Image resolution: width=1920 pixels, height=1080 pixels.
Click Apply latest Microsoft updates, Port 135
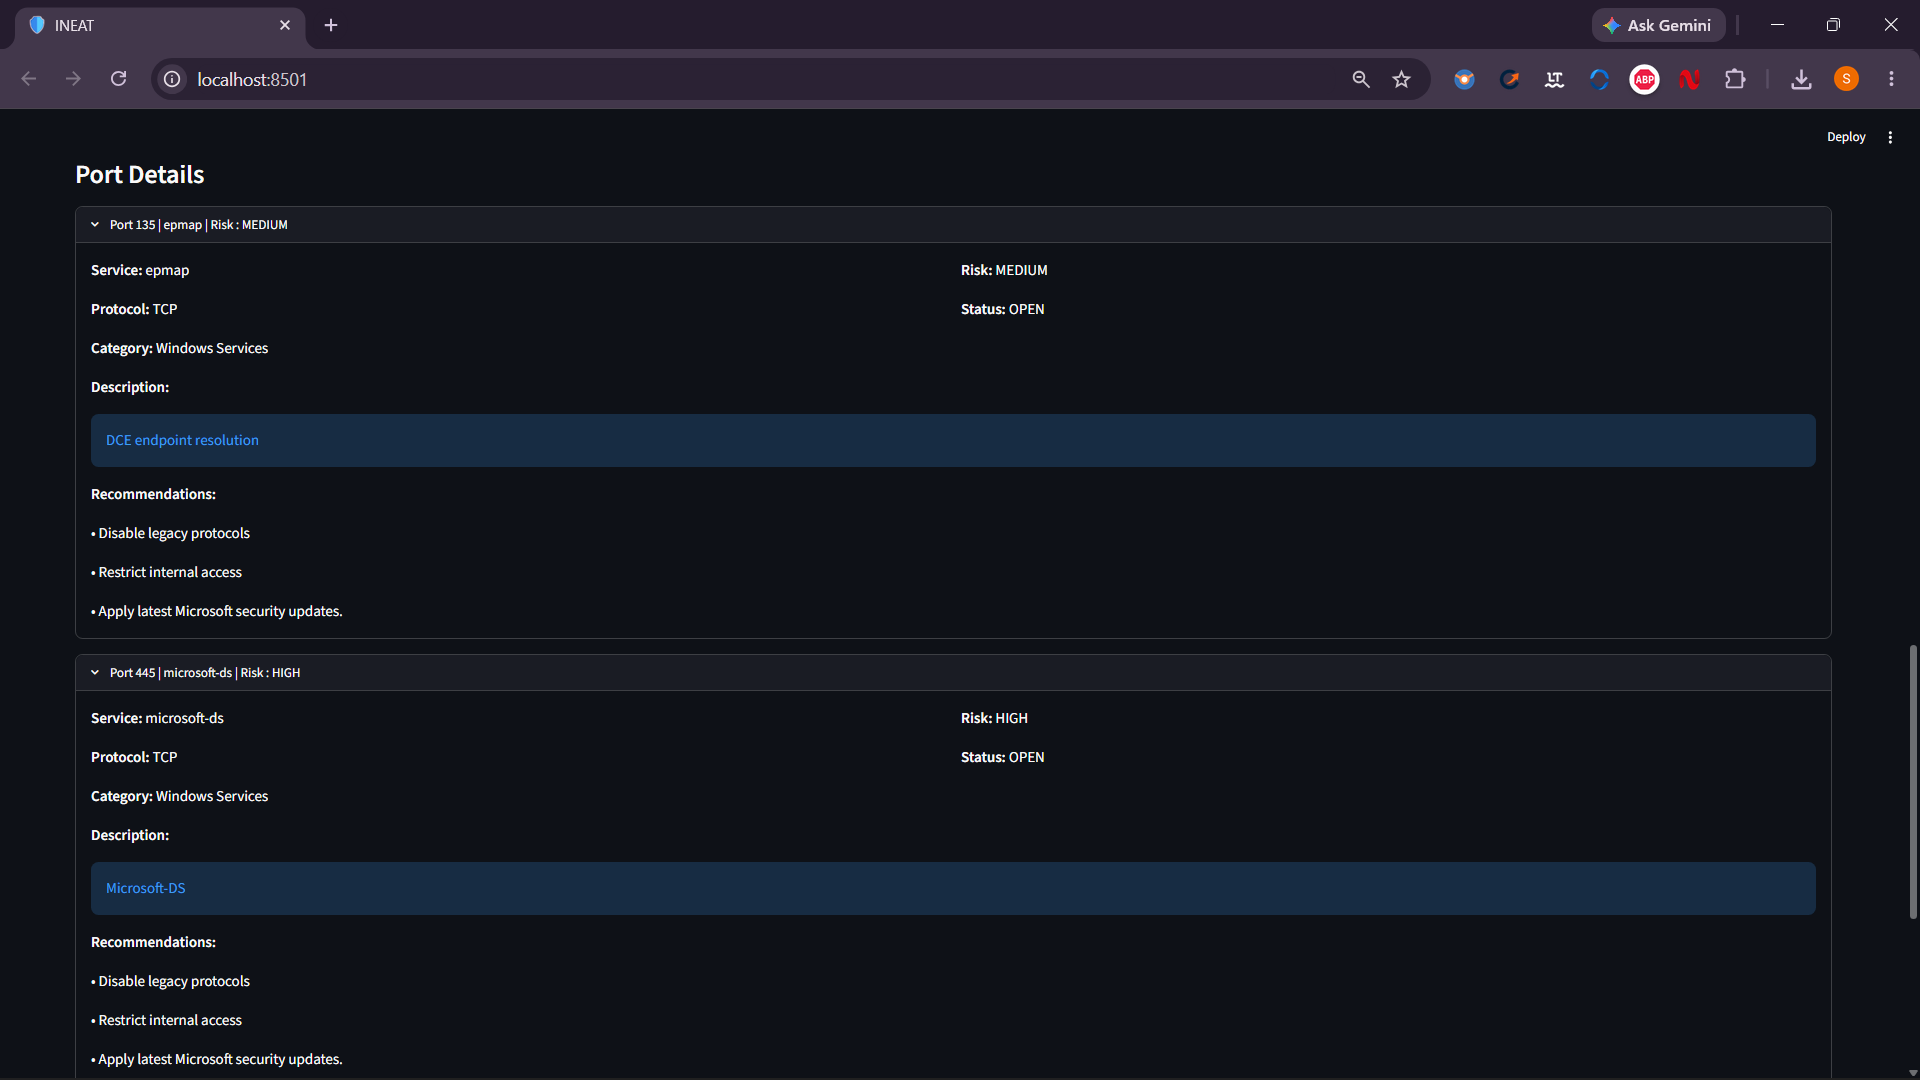217,611
